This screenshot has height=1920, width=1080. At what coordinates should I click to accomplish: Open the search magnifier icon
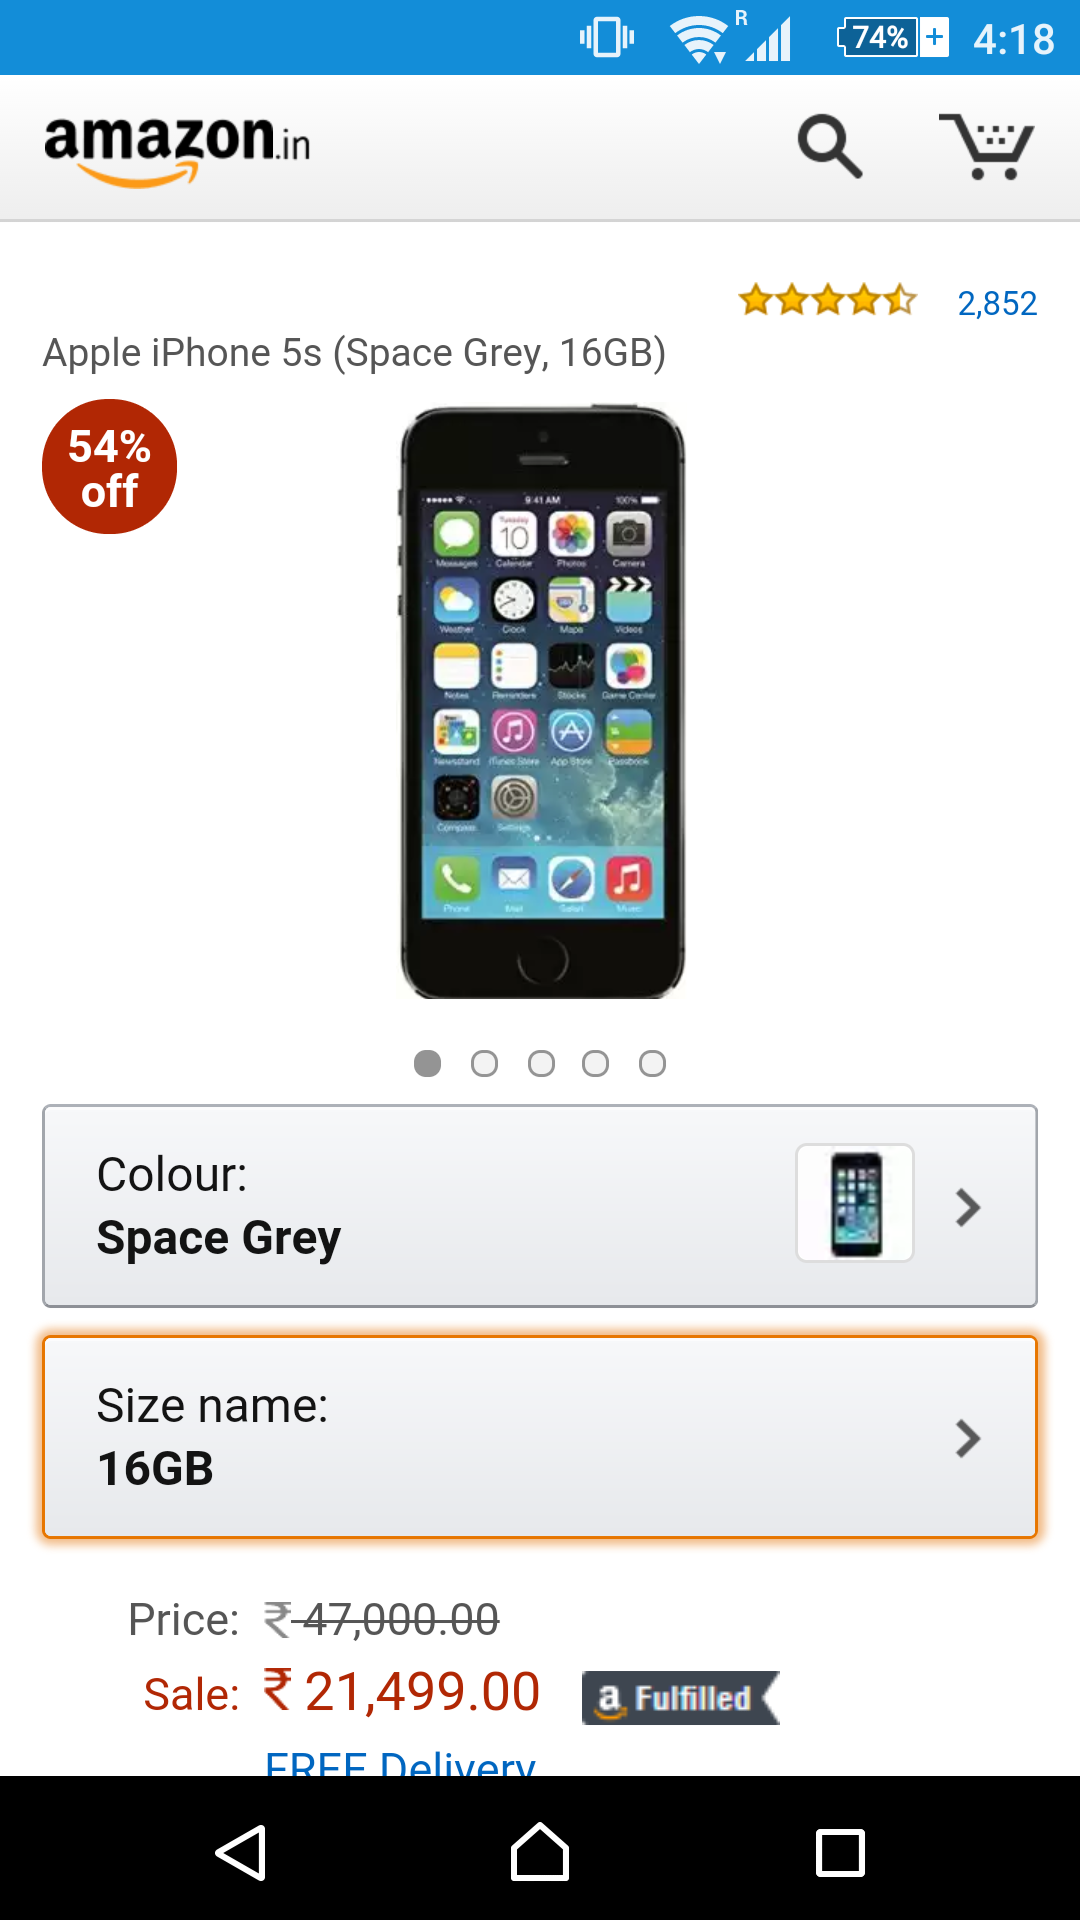(x=829, y=146)
